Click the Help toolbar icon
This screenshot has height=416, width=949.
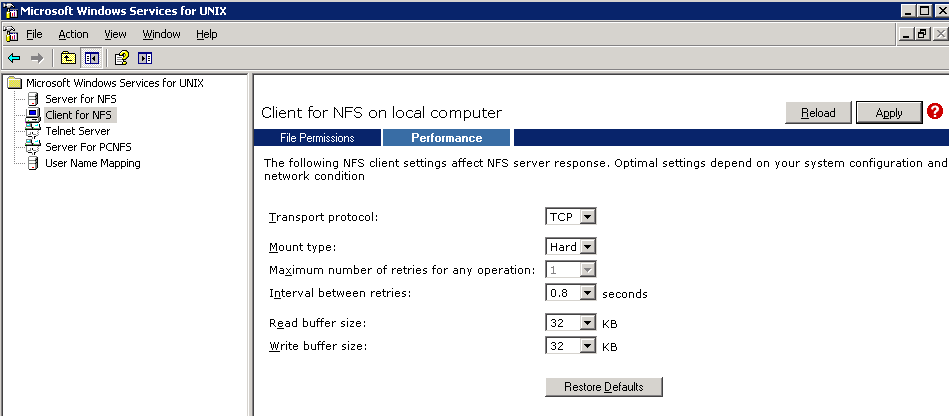pyautogui.click(x=122, y=58)
